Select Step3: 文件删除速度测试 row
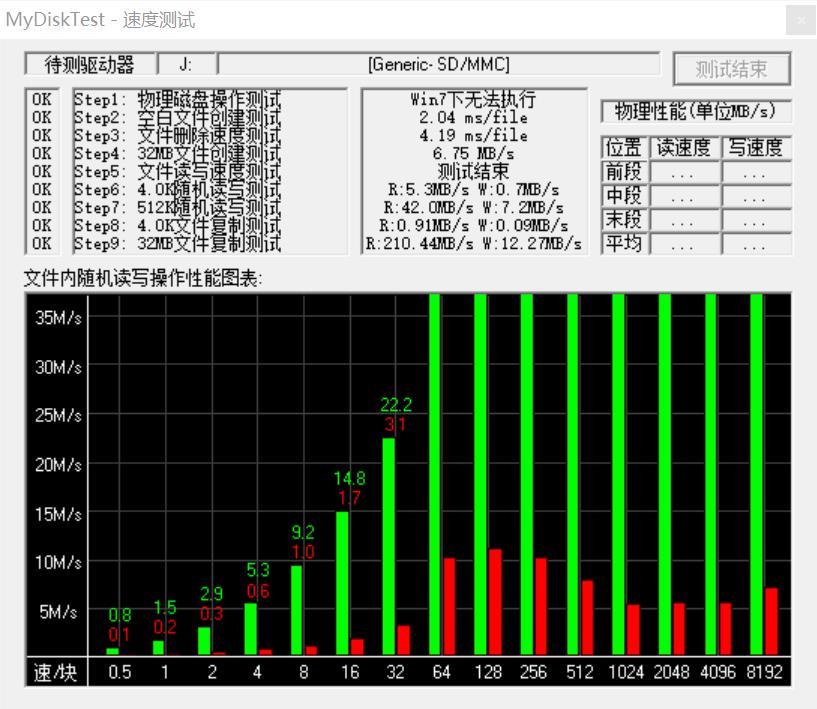Screen dimensions: 817x709 (x=177, y=135)
